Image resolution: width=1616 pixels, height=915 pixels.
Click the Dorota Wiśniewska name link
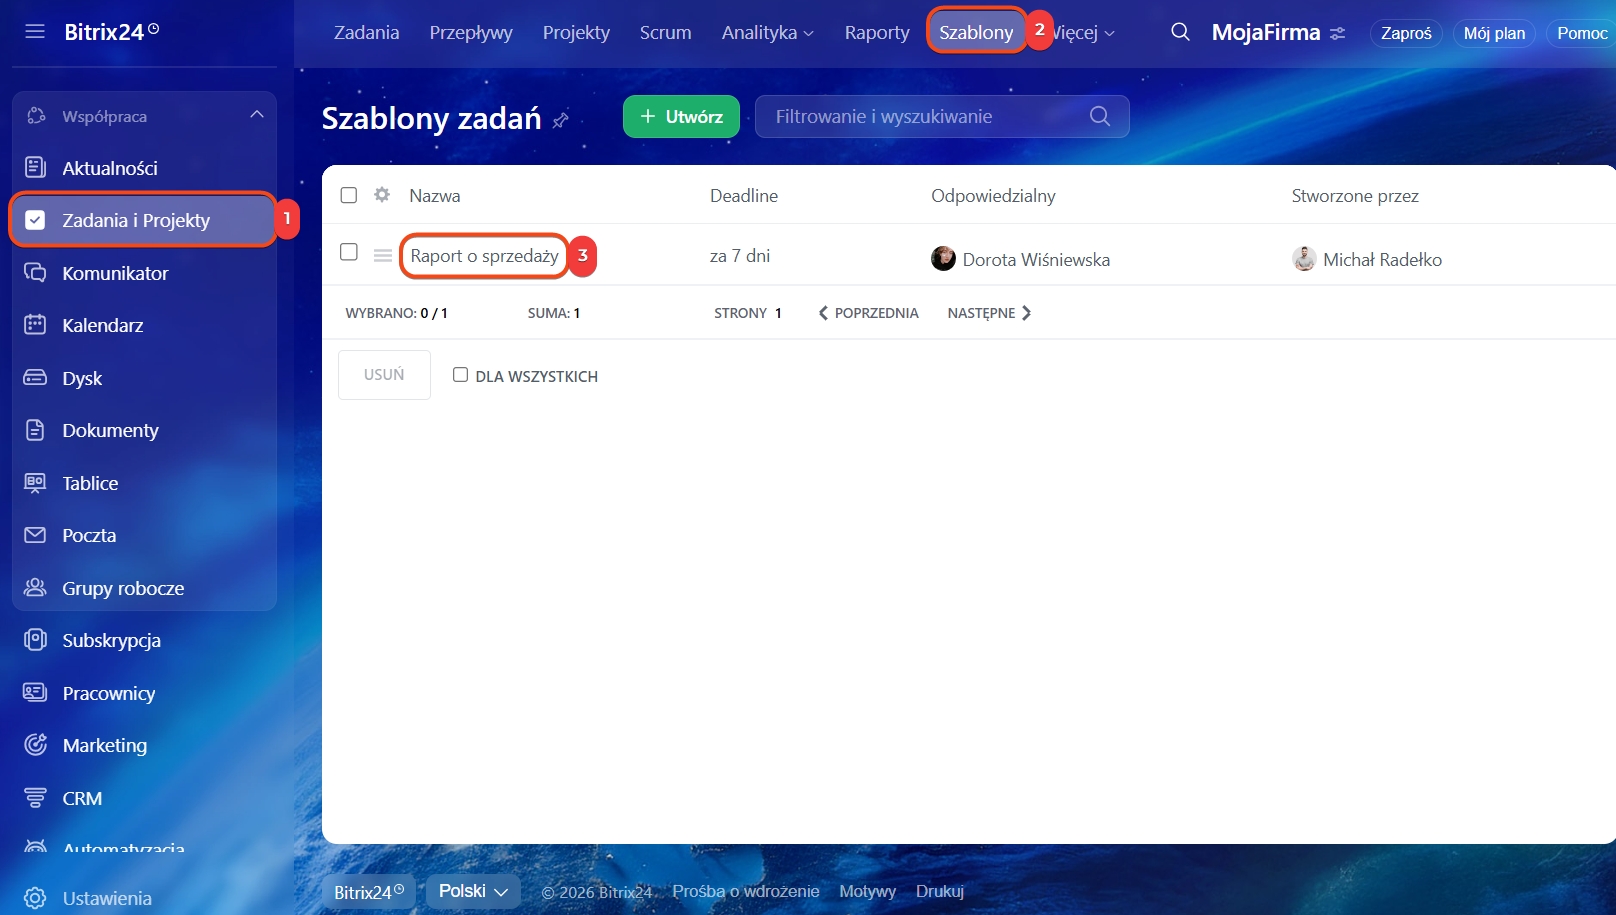(x=1036, y=260)
